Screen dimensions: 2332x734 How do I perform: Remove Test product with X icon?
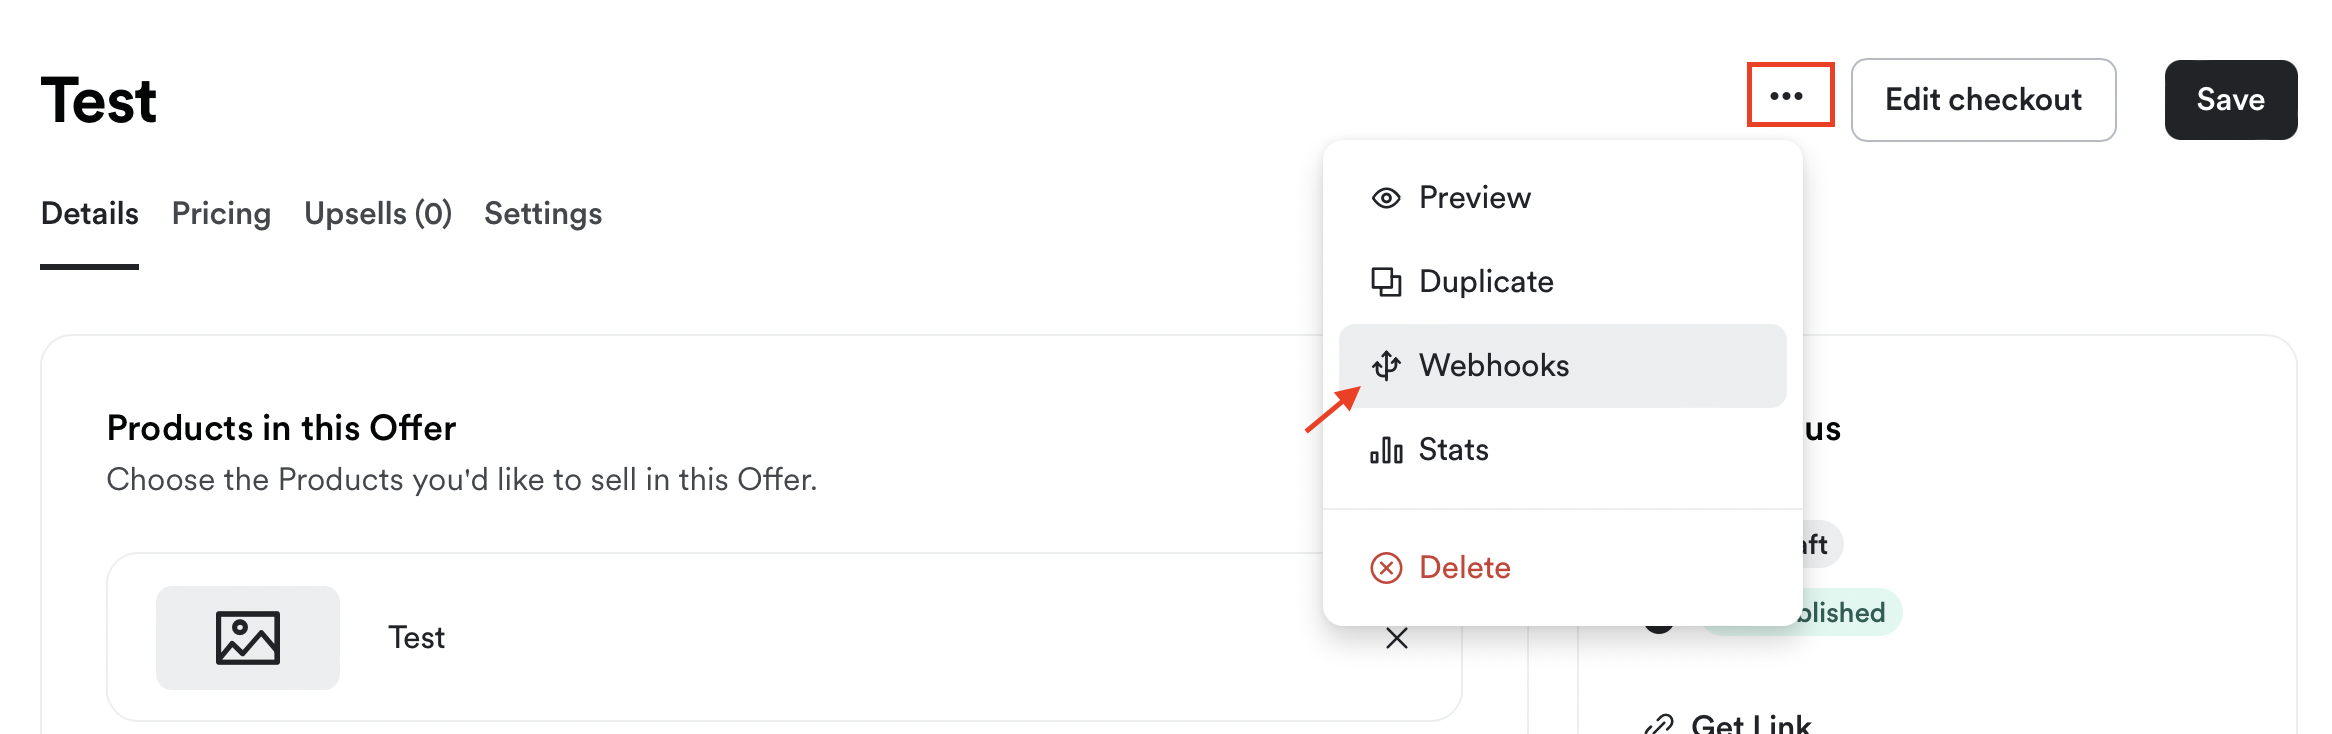point(1397,638)
